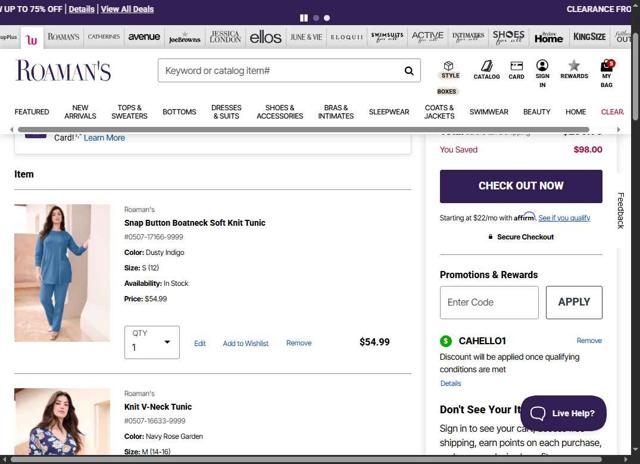Click the Details link in top banner
The height and width of the screenshot is (464, 640).
81,9
